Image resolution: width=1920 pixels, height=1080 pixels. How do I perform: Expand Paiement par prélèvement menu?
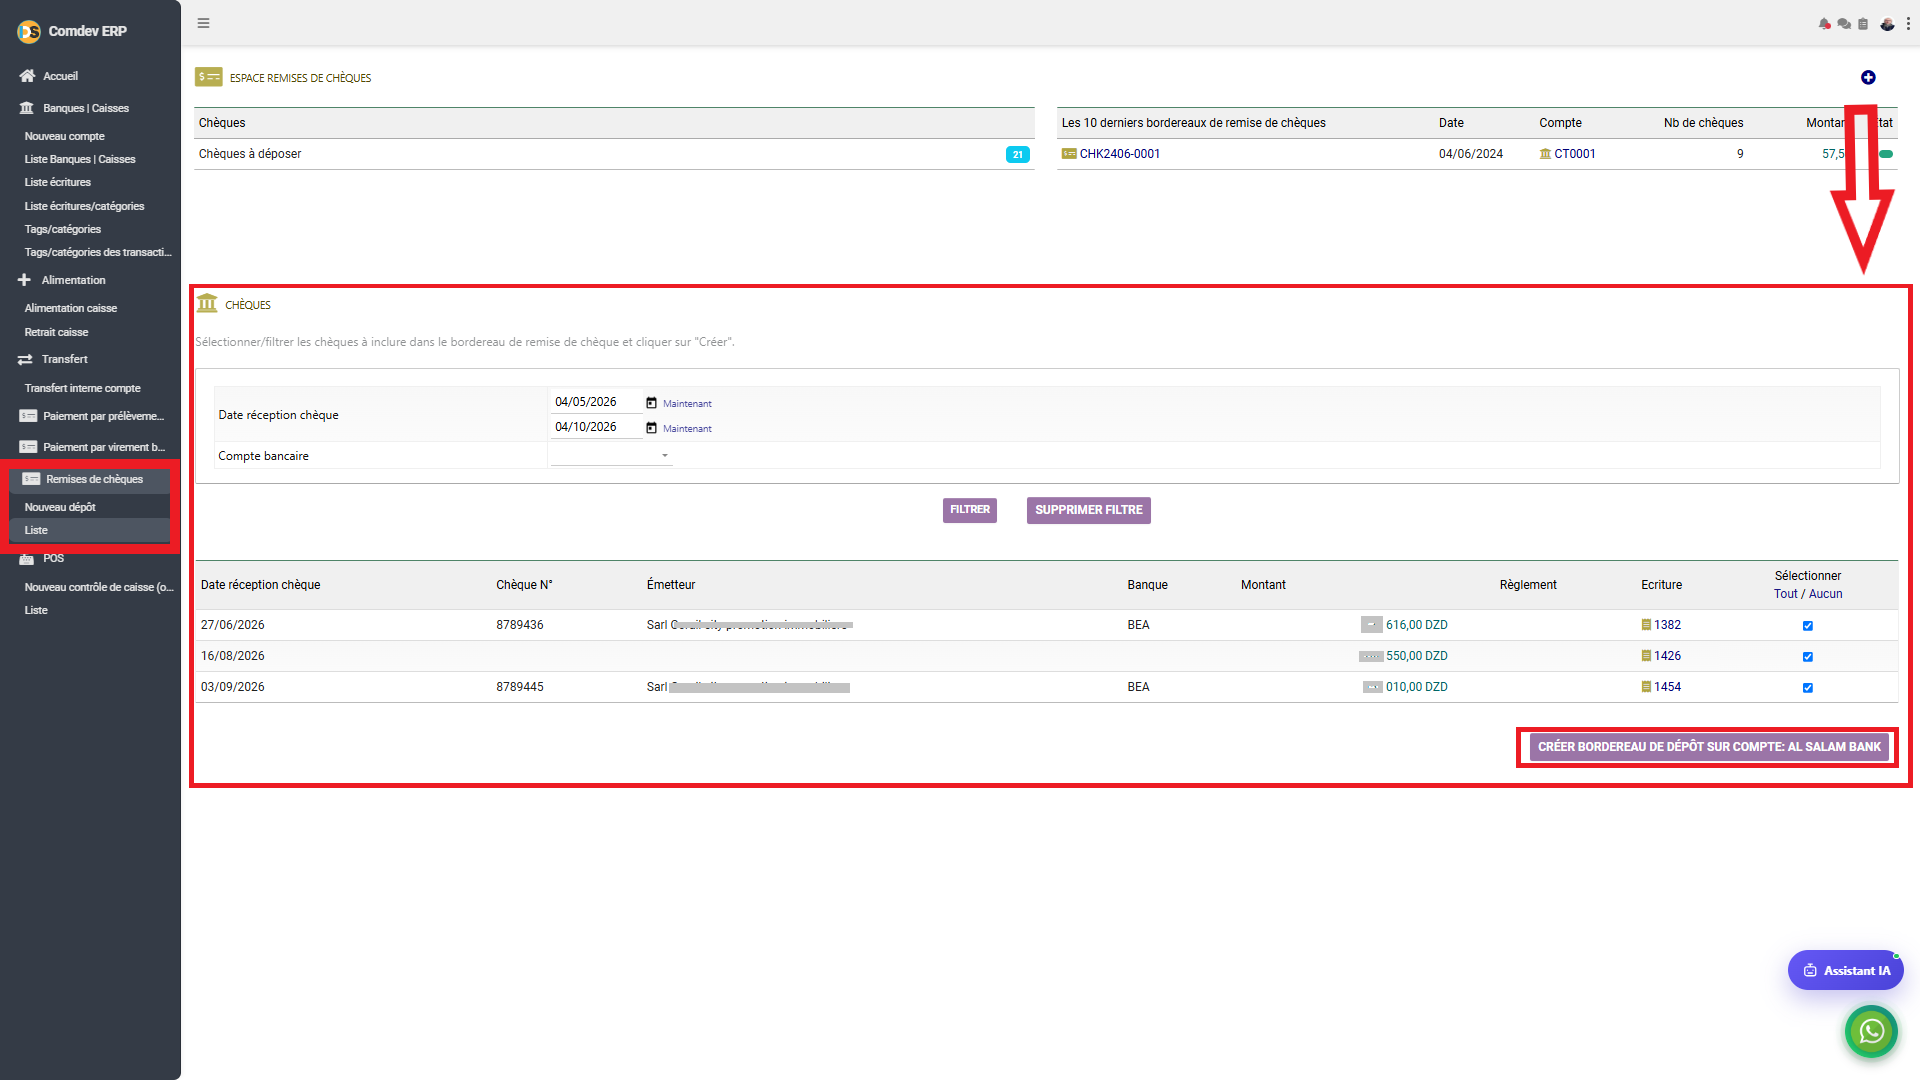pos(102,416)
